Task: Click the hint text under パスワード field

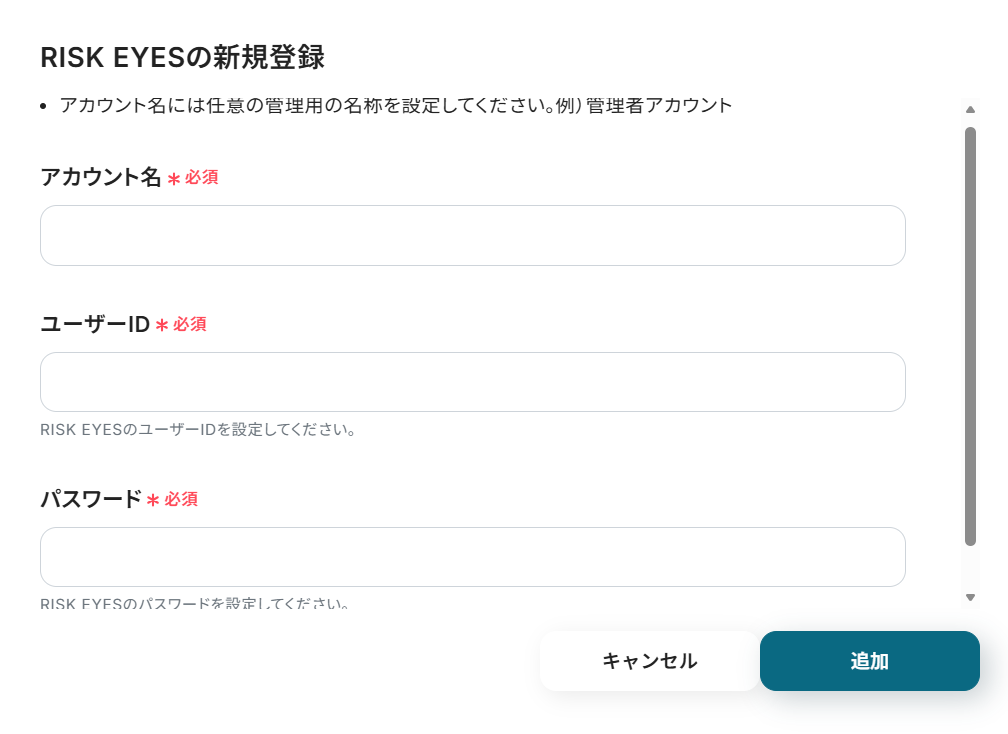Action: point(194,604)
